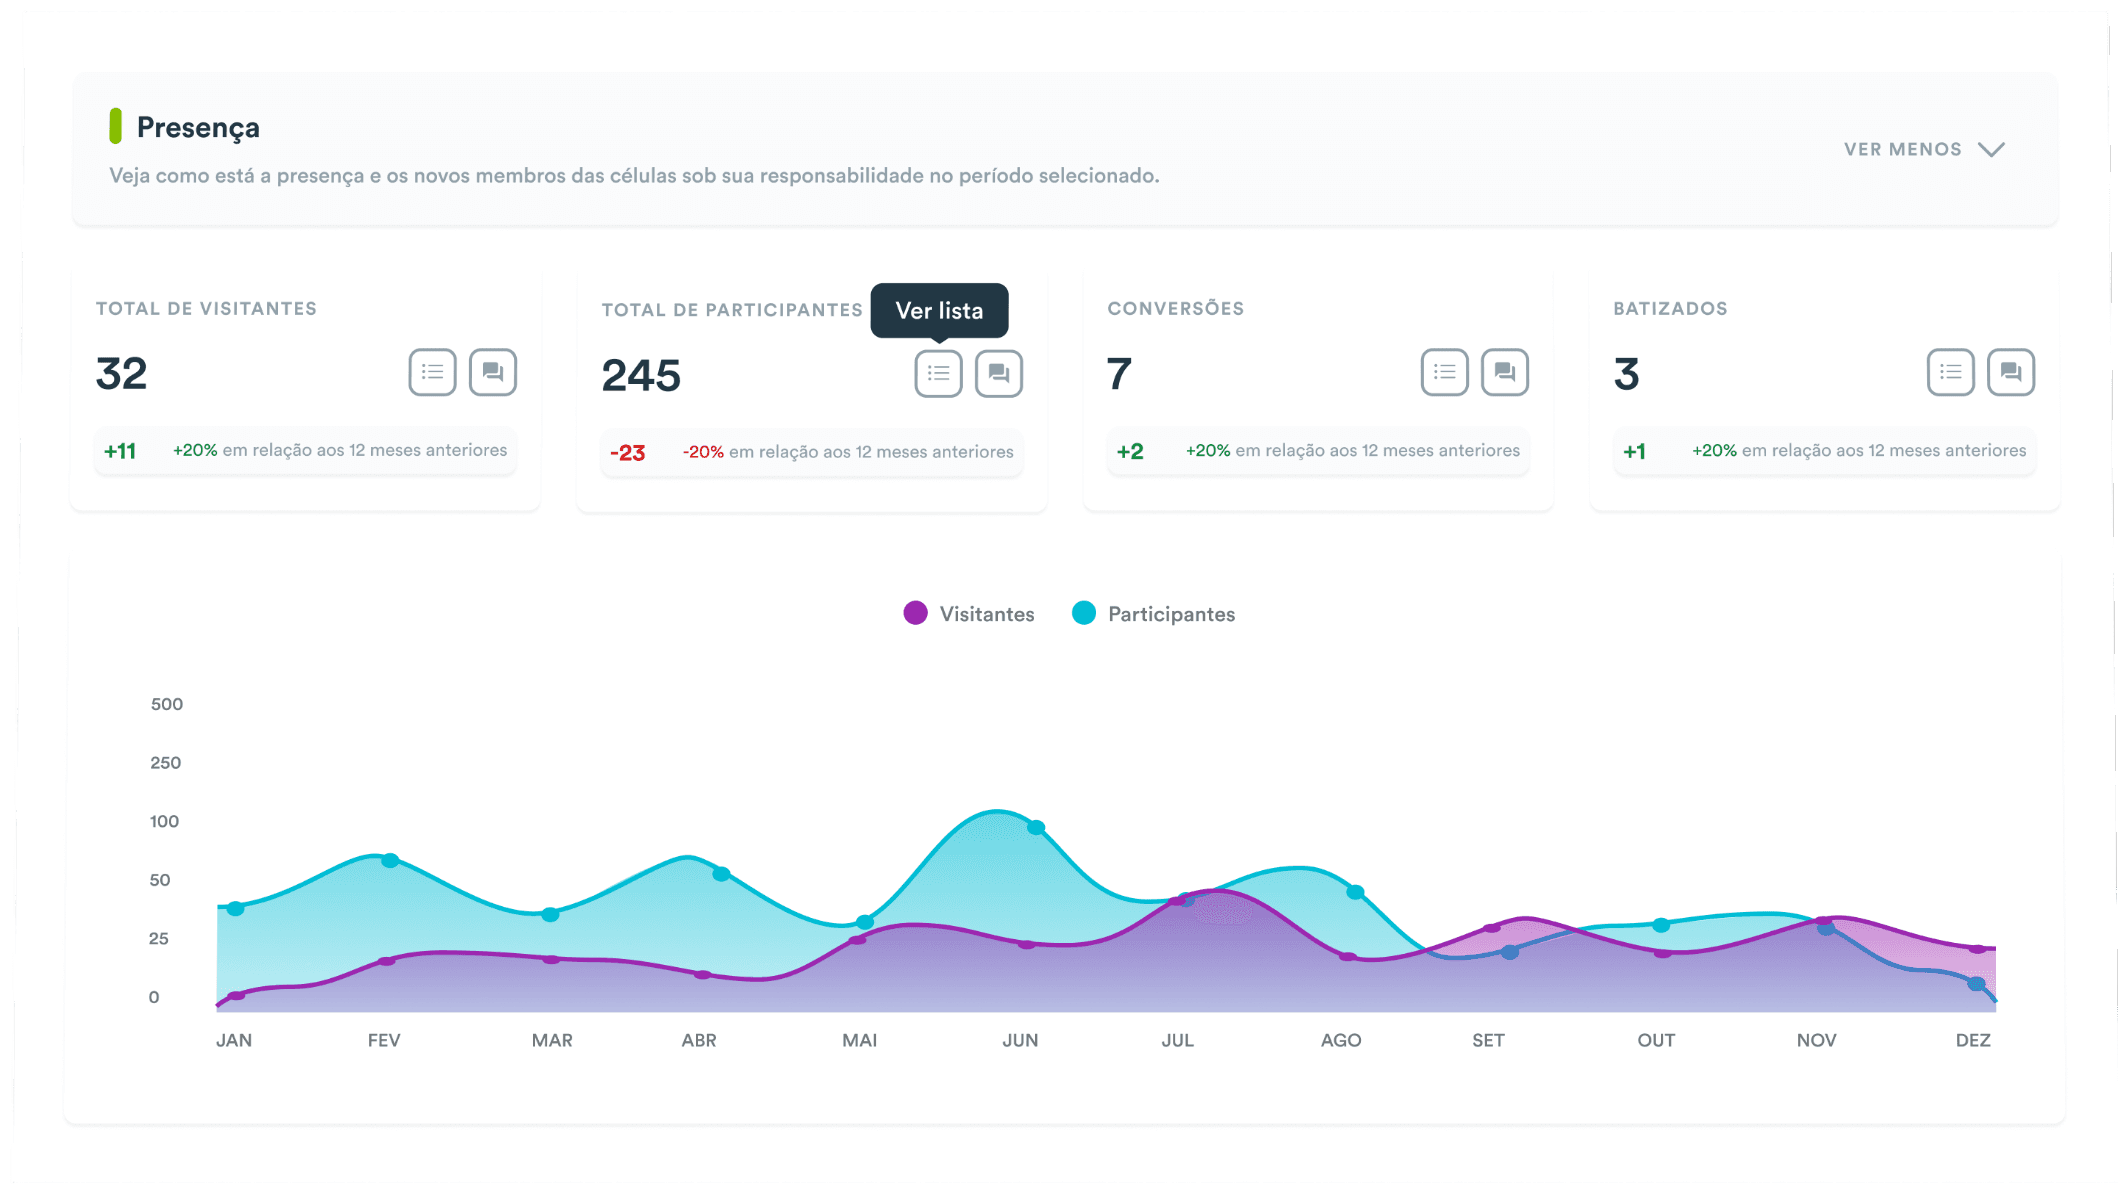
Task: Open visitor list in Total de Visitantes card
Action: tap(432, 372)
